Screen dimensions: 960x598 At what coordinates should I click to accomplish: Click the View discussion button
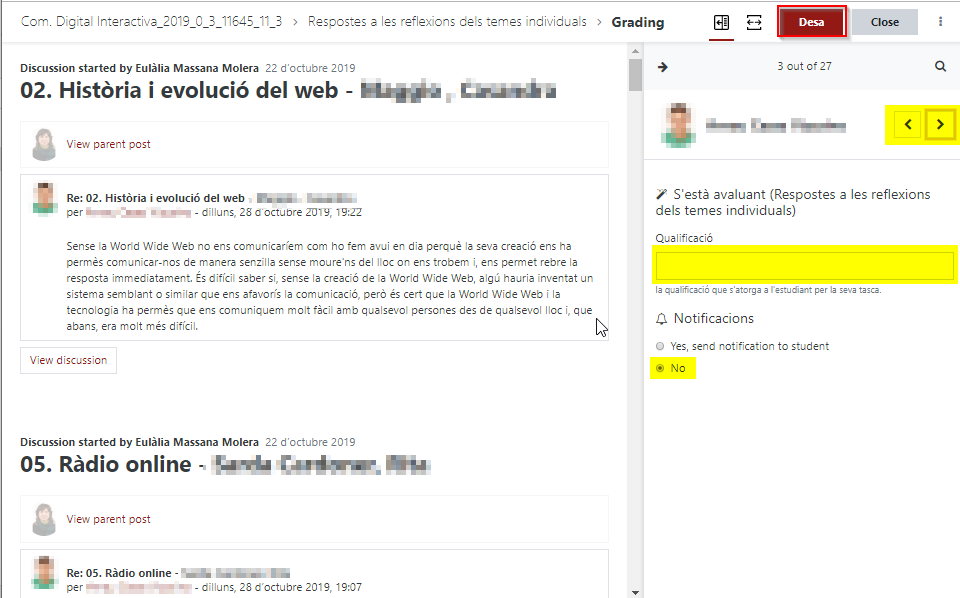pos(68,360)
